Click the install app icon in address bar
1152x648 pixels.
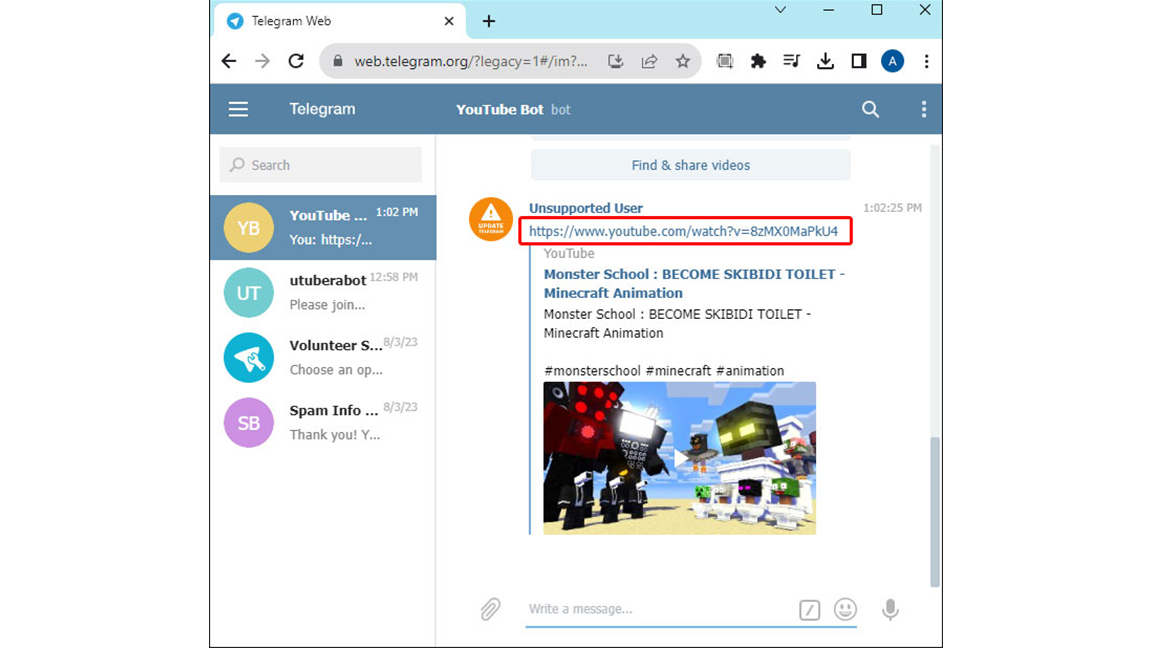tap(616, 61)
